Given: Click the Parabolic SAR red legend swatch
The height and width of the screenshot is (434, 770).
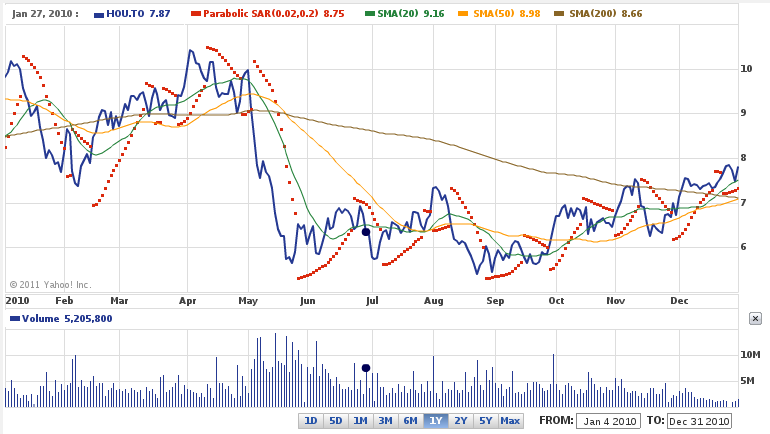Looking at the screenshot, I should pyautogui.click(x=196, y=14).
